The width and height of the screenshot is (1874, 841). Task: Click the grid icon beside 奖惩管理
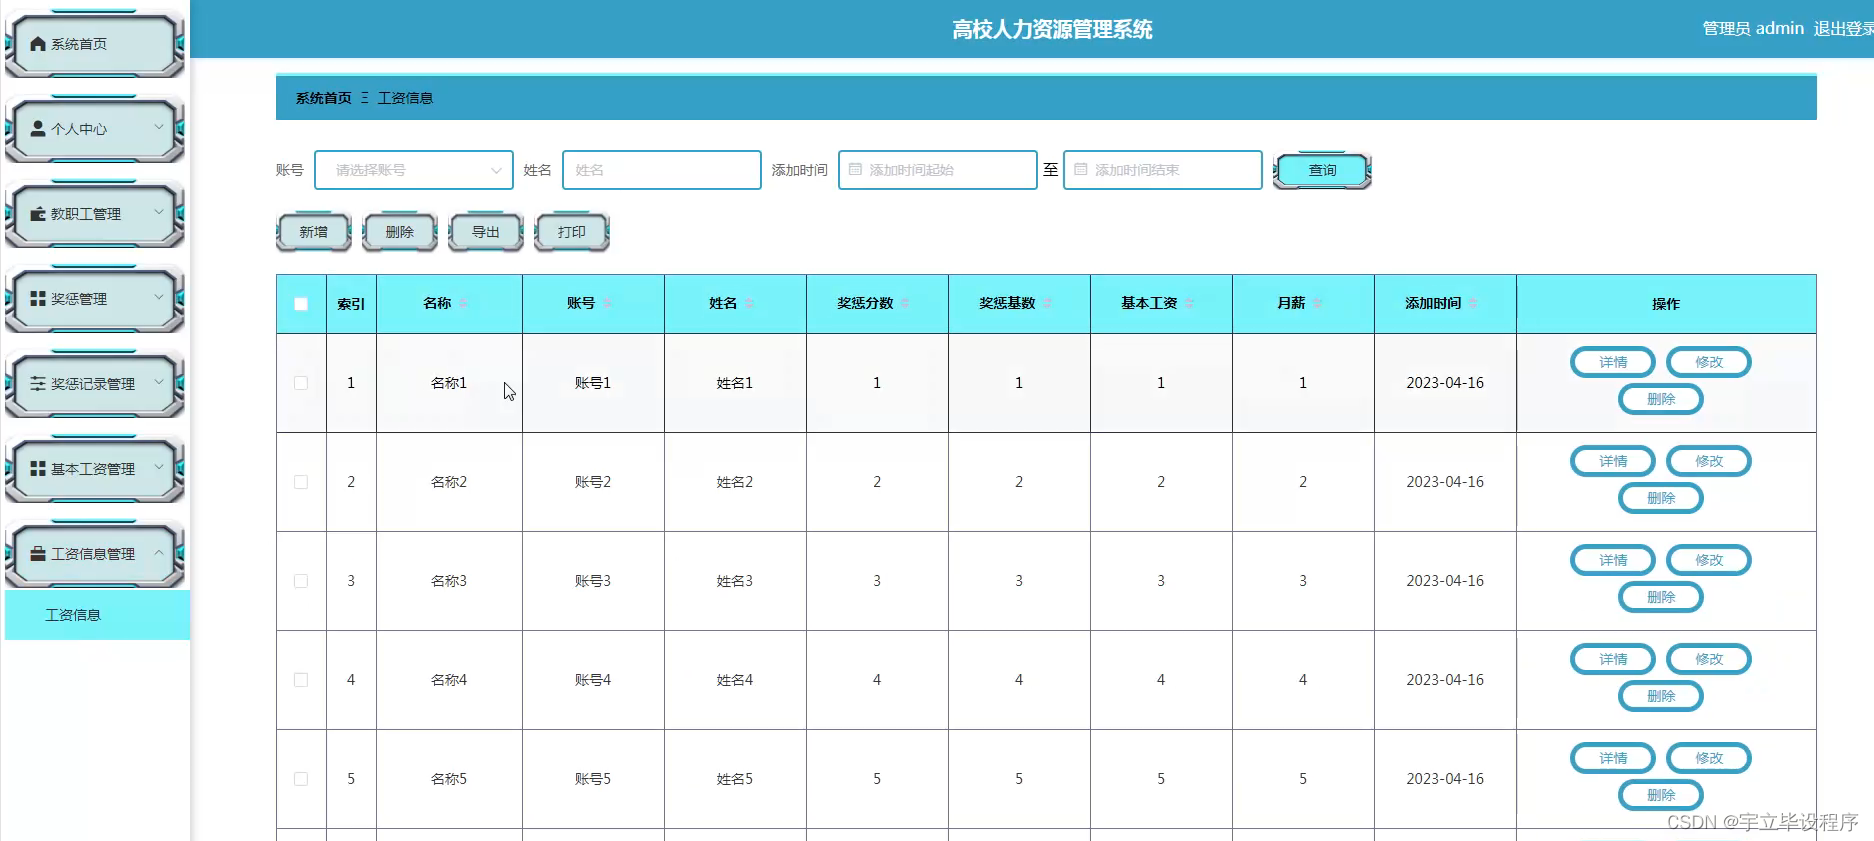click(38, 299)
